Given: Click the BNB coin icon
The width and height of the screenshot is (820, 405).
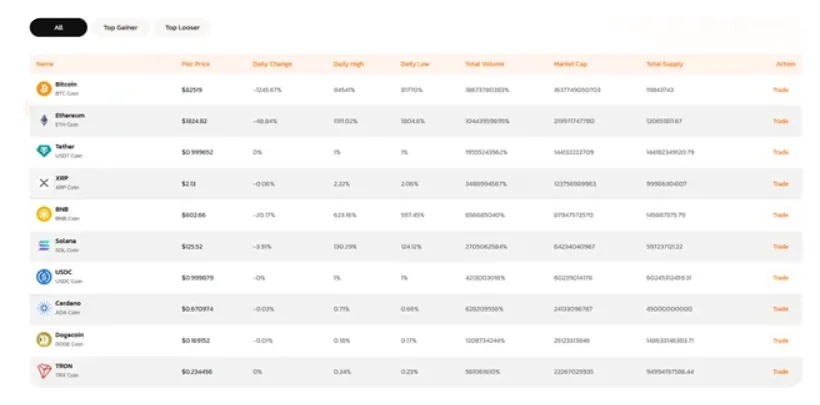Looking at the screenshot, I should tap(43, 214).
